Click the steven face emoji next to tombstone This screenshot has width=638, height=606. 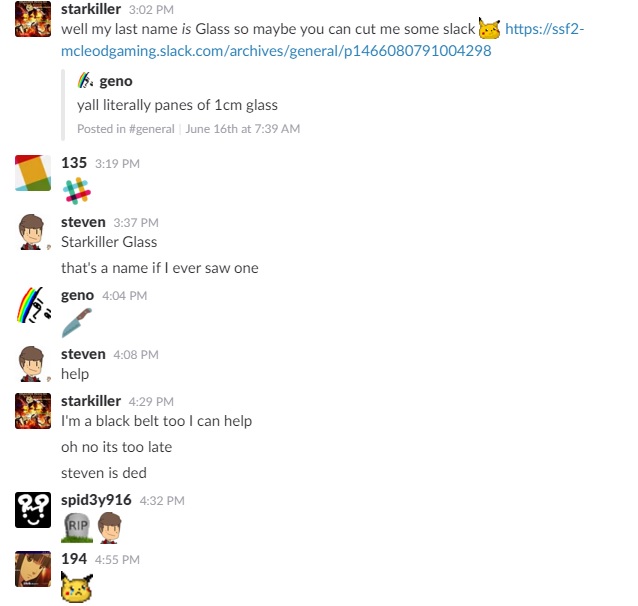coord(109,528)
